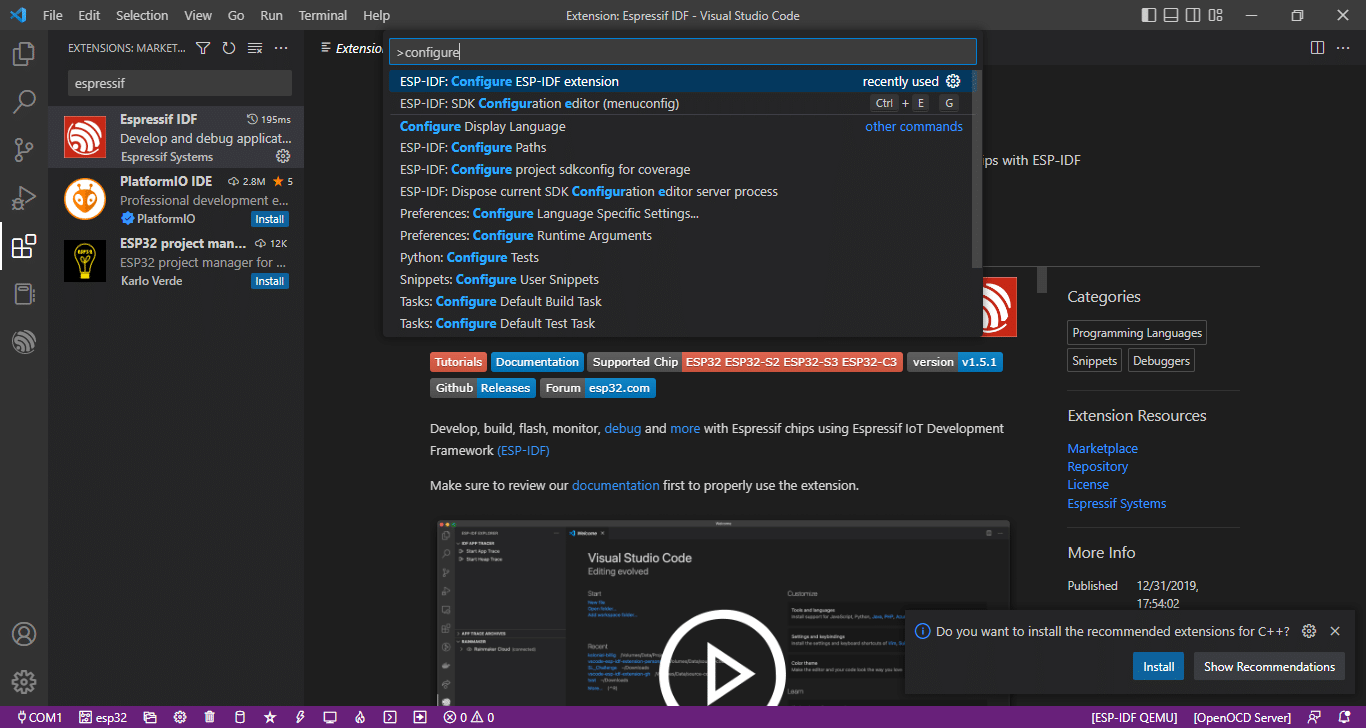This screenshot has height=728, width=1366.
Task: Open the Marketplace resource link
Action: coord(1102,448)
